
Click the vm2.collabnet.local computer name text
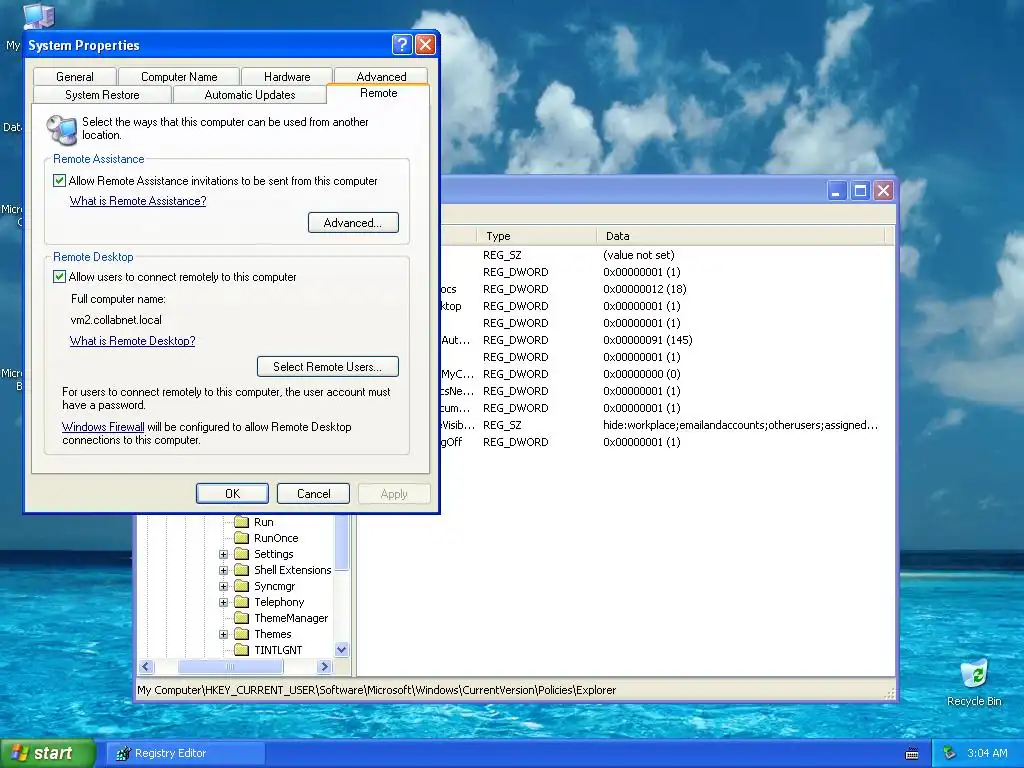tap(116, 320)
